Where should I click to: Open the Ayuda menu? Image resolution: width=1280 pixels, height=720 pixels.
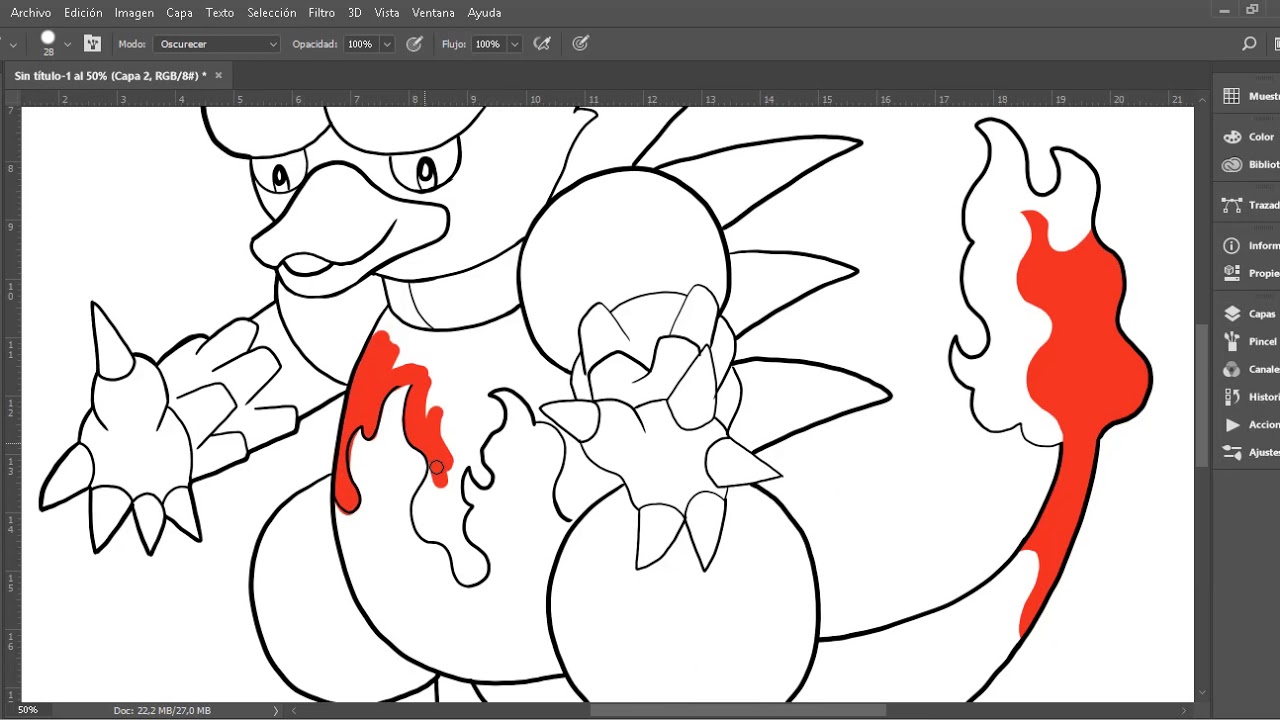pos(485,13)
